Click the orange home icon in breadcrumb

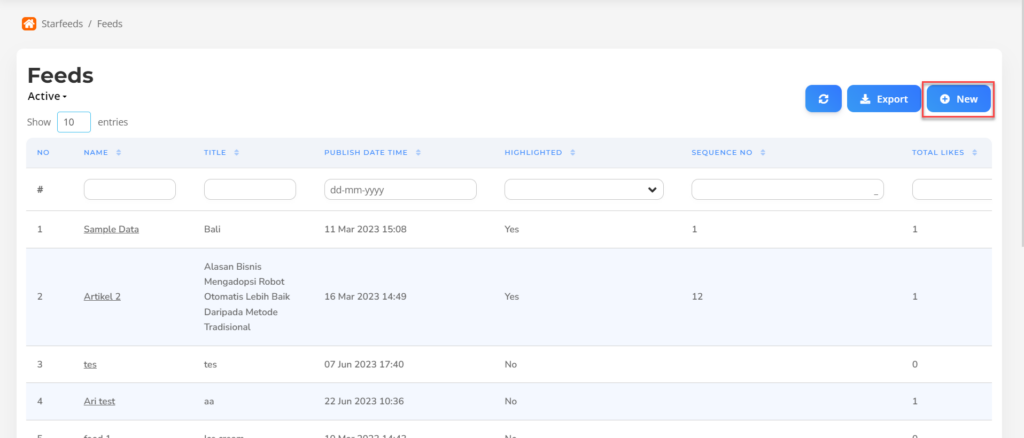tap(29, 24)
